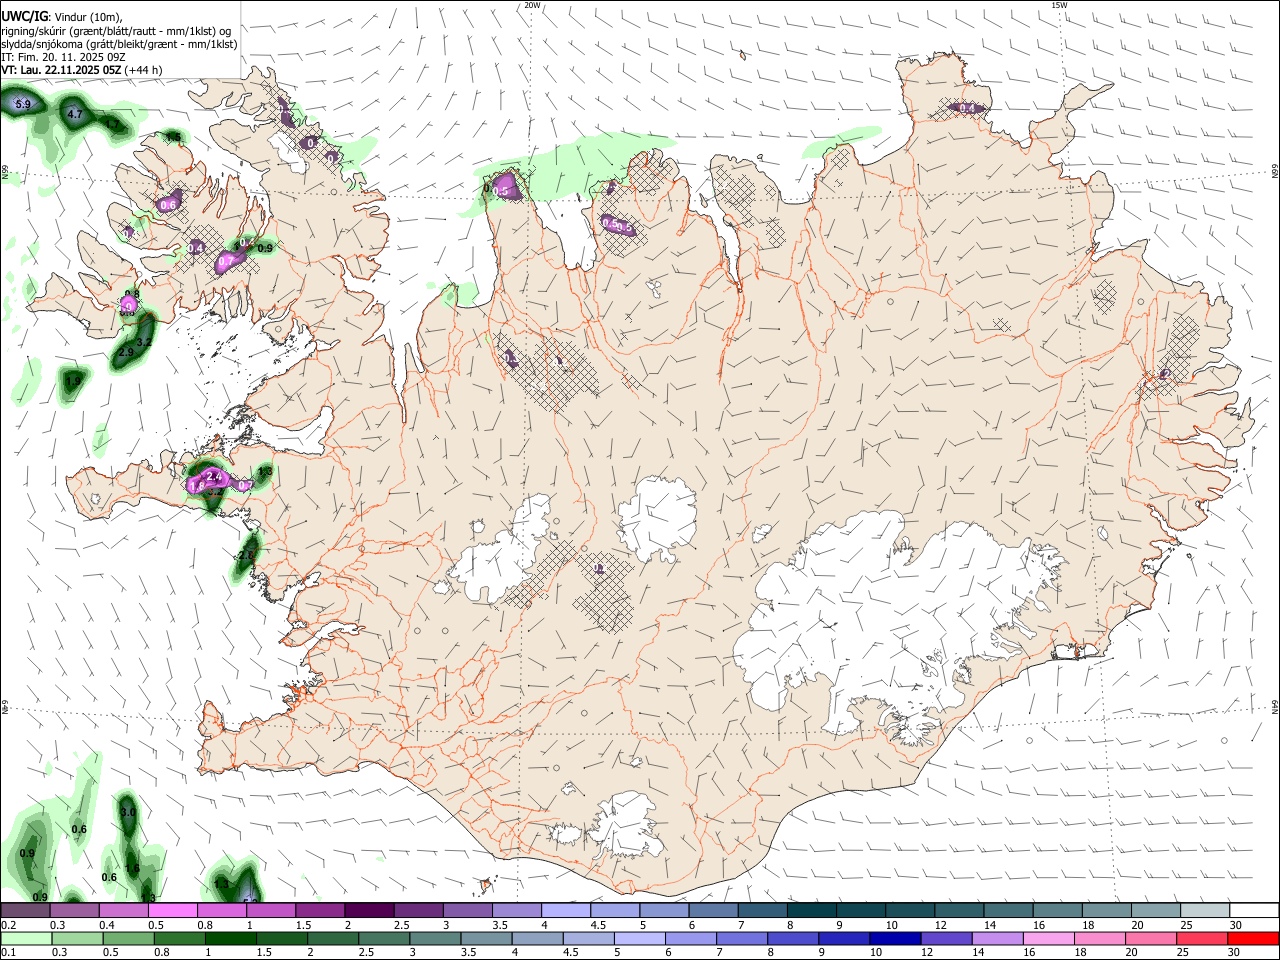Select the rain scale 14–16 light purple swatch
The image size is (1280, 960).
(997, 939)
